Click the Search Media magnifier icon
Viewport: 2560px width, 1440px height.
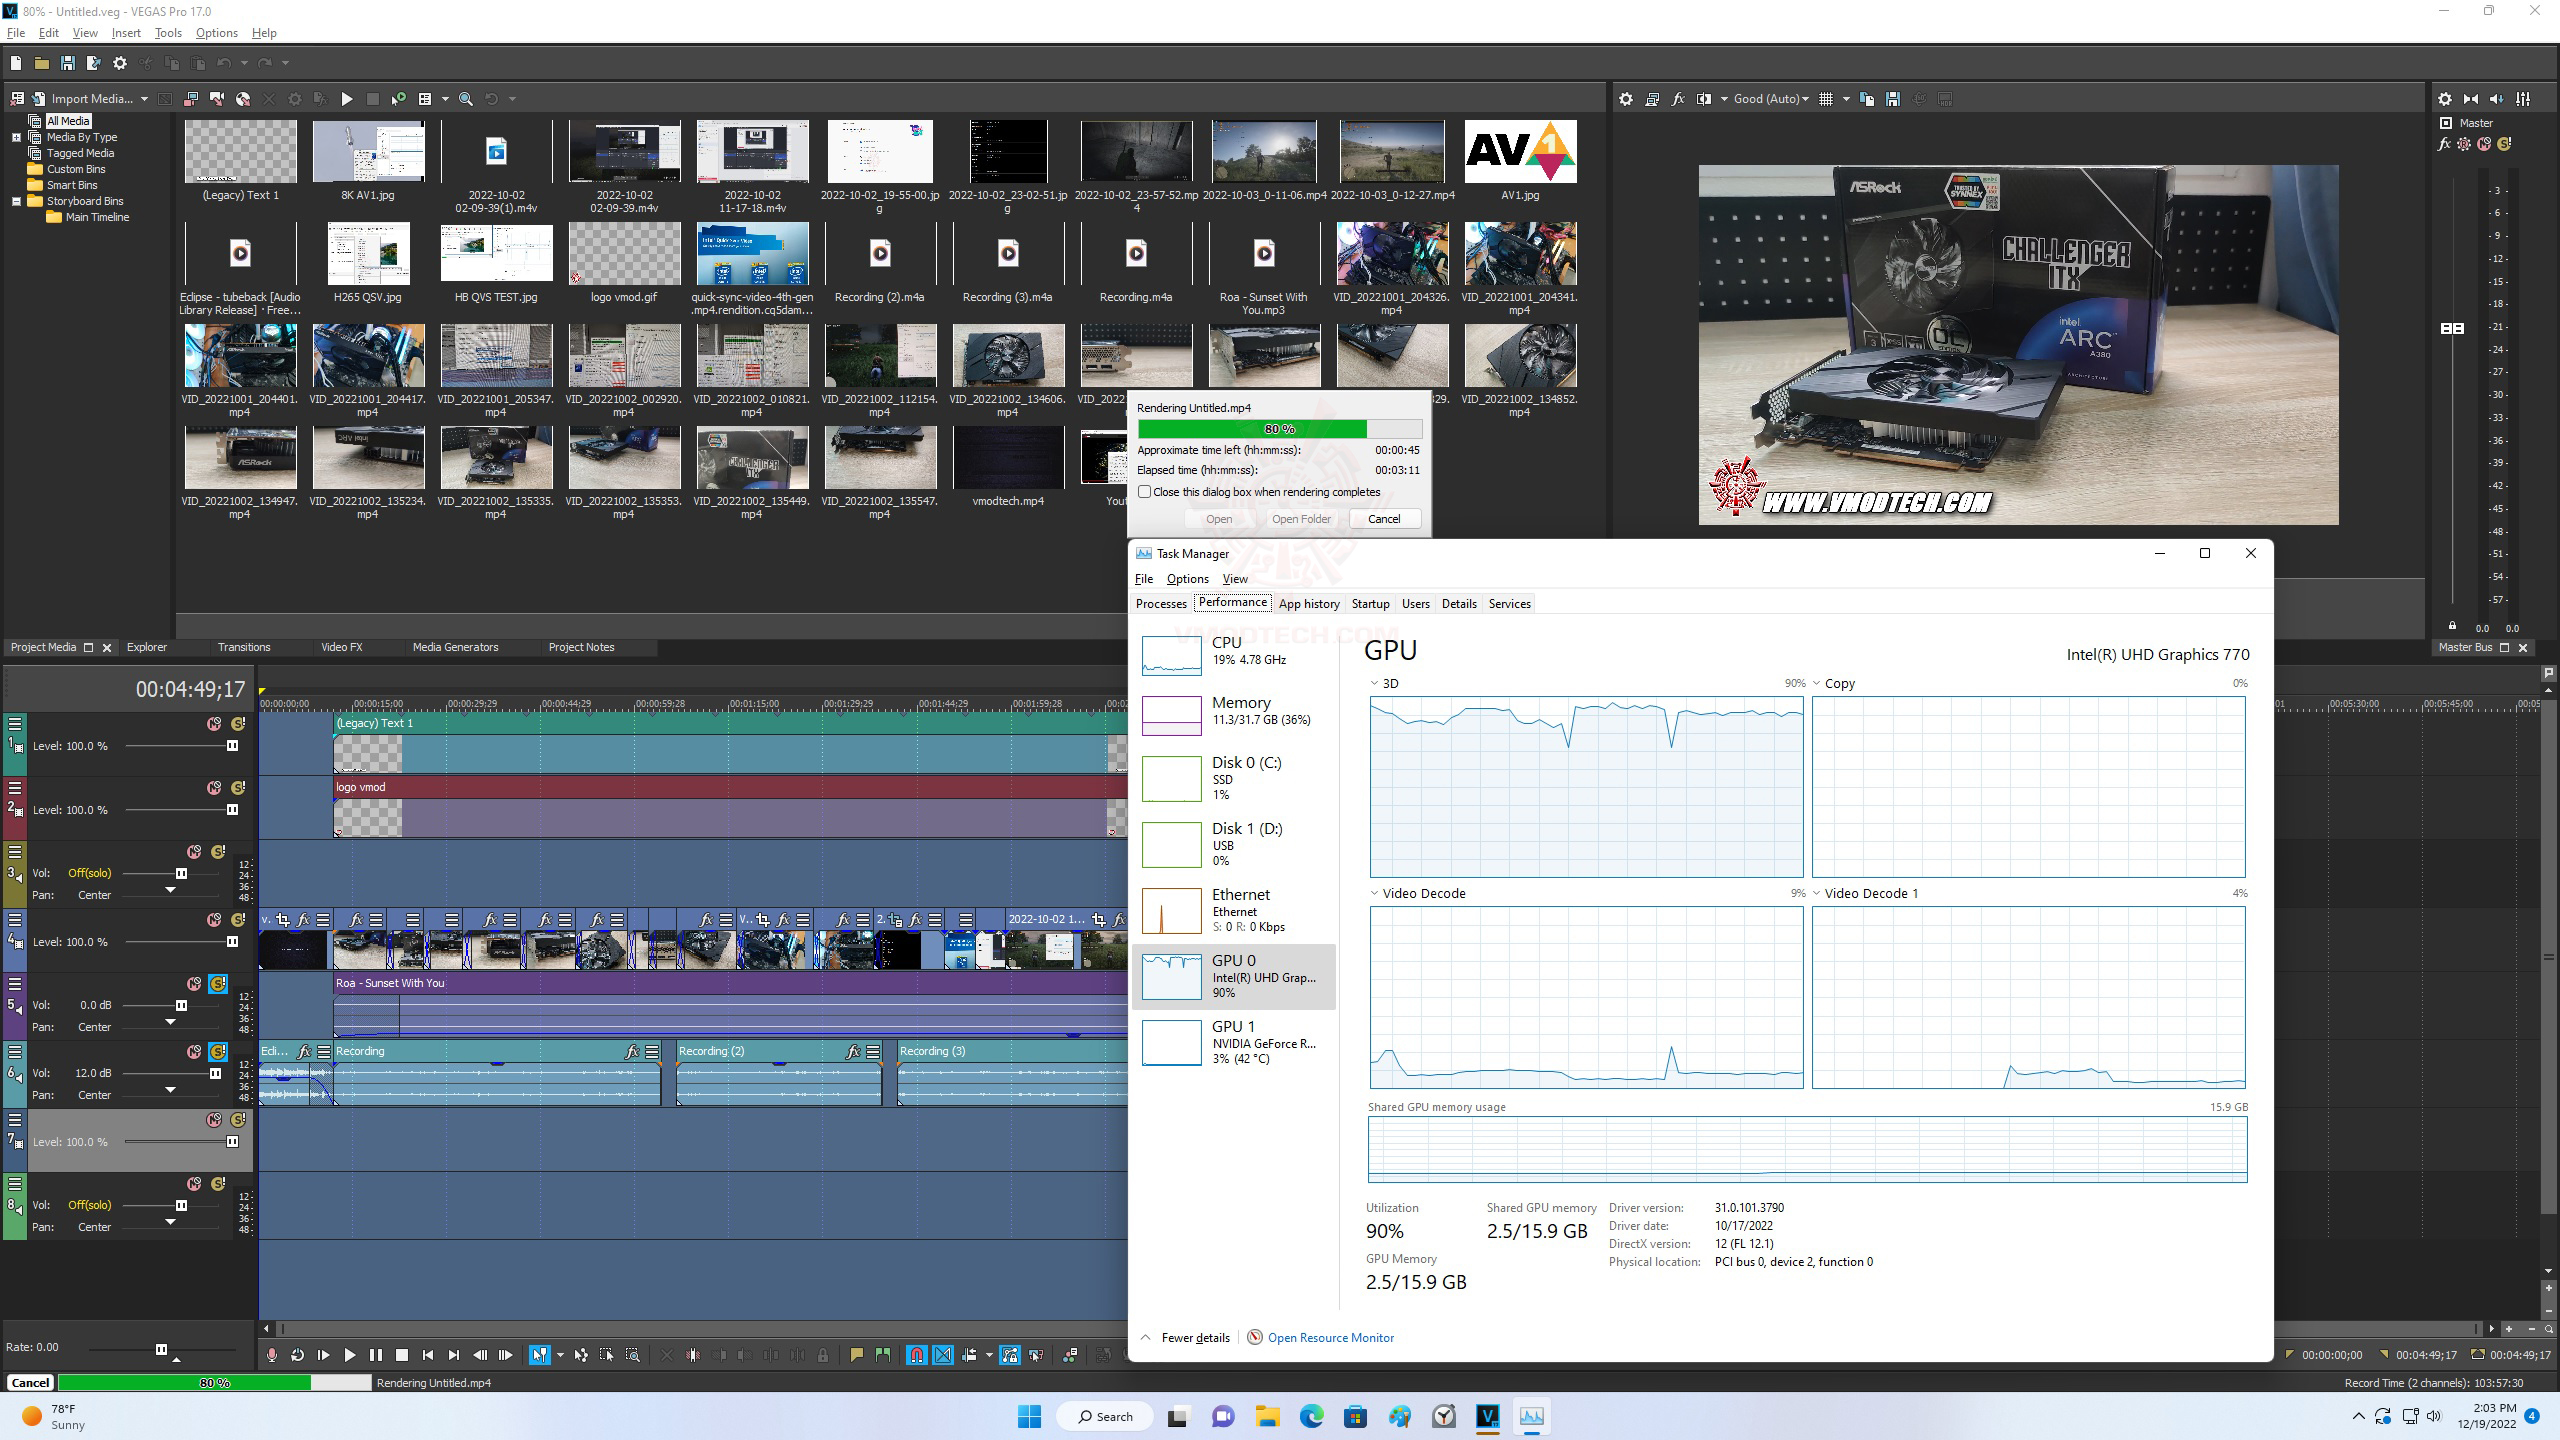click(x=466, y=99)
